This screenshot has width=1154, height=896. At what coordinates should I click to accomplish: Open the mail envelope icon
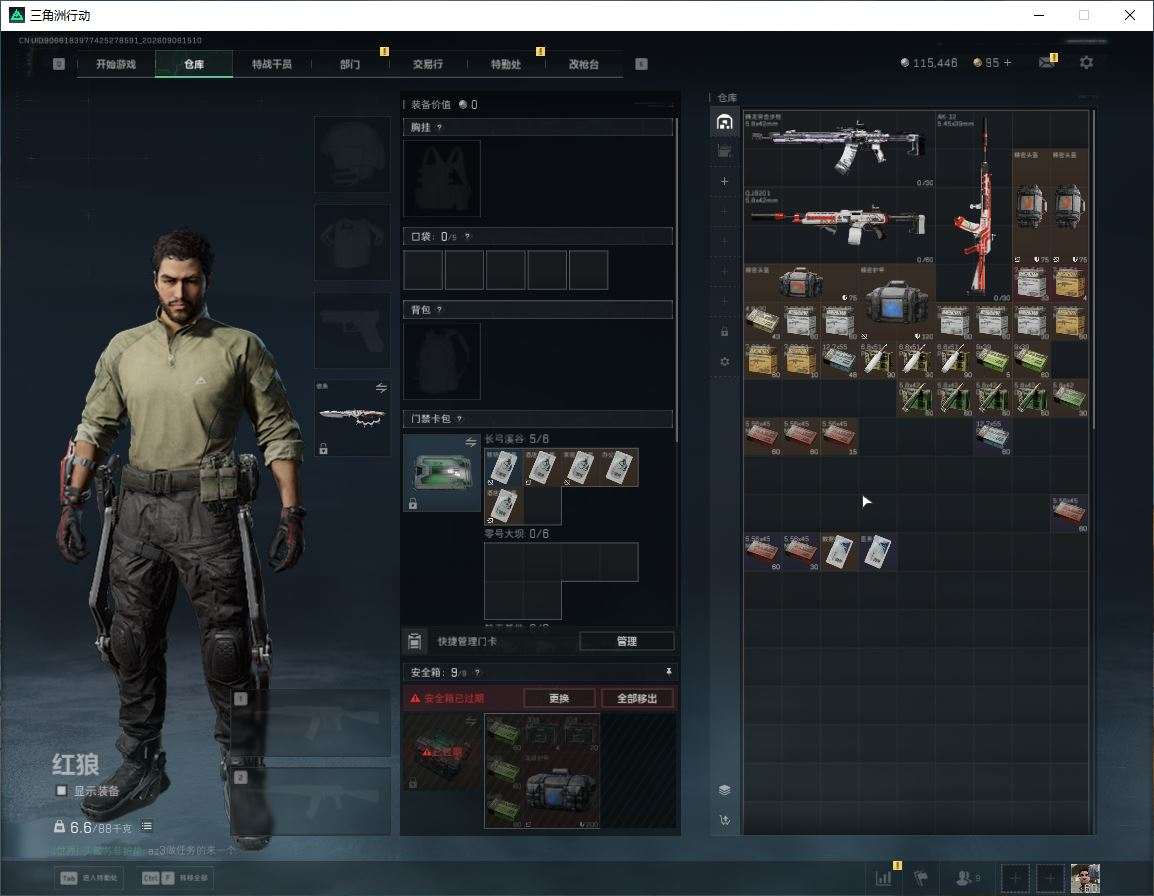click(1047, 63)
